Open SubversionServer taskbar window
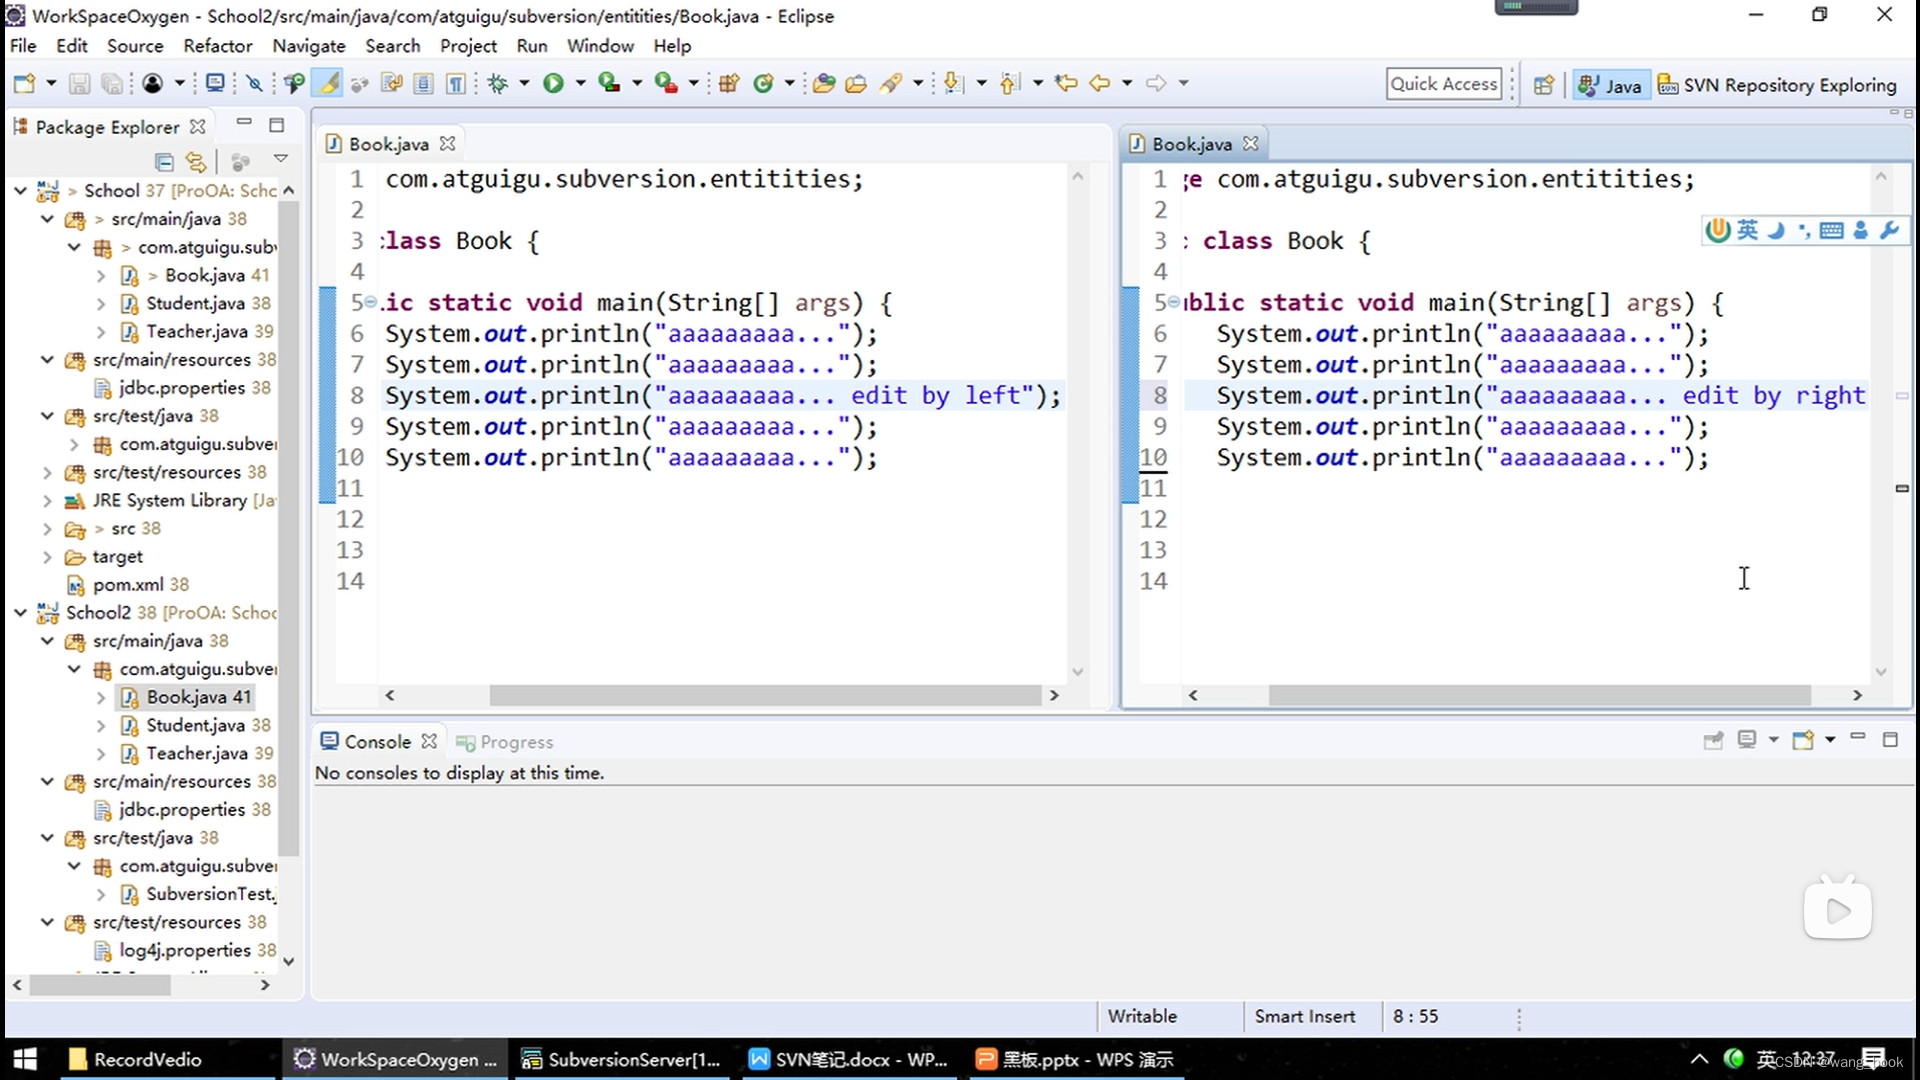Screen dimensions: 1920x1080 click(622, 1059)
